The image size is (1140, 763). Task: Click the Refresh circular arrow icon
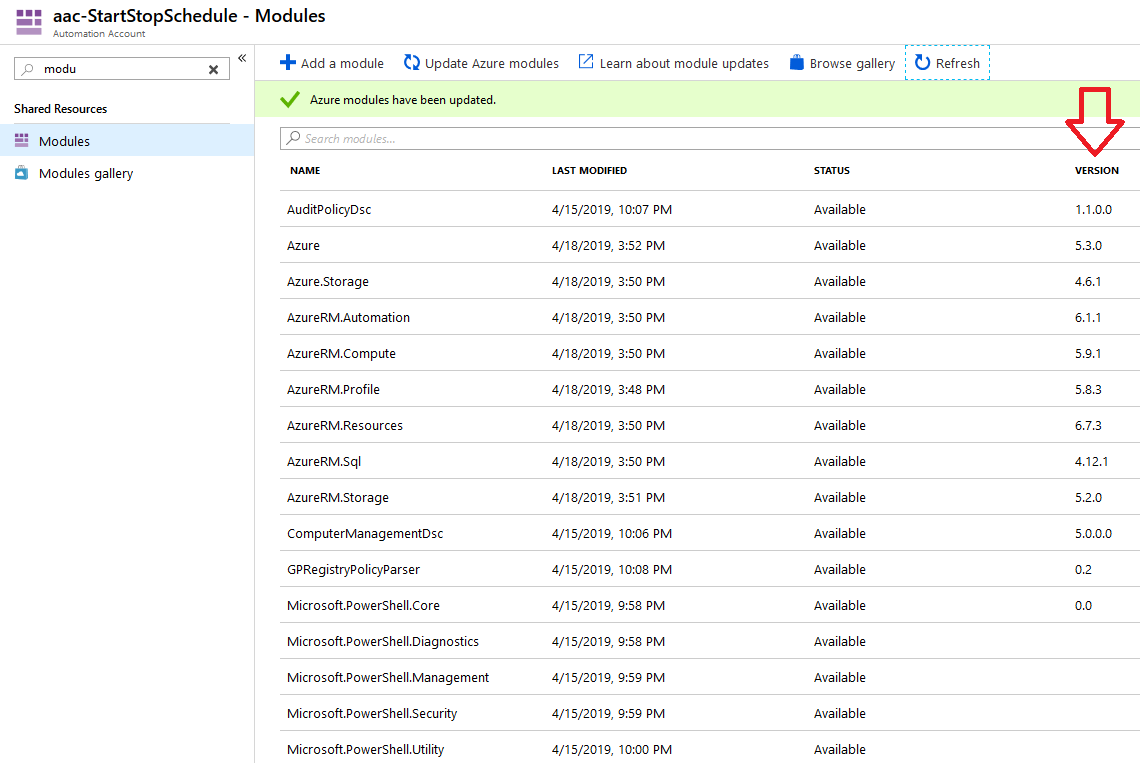tap(923, 63)
